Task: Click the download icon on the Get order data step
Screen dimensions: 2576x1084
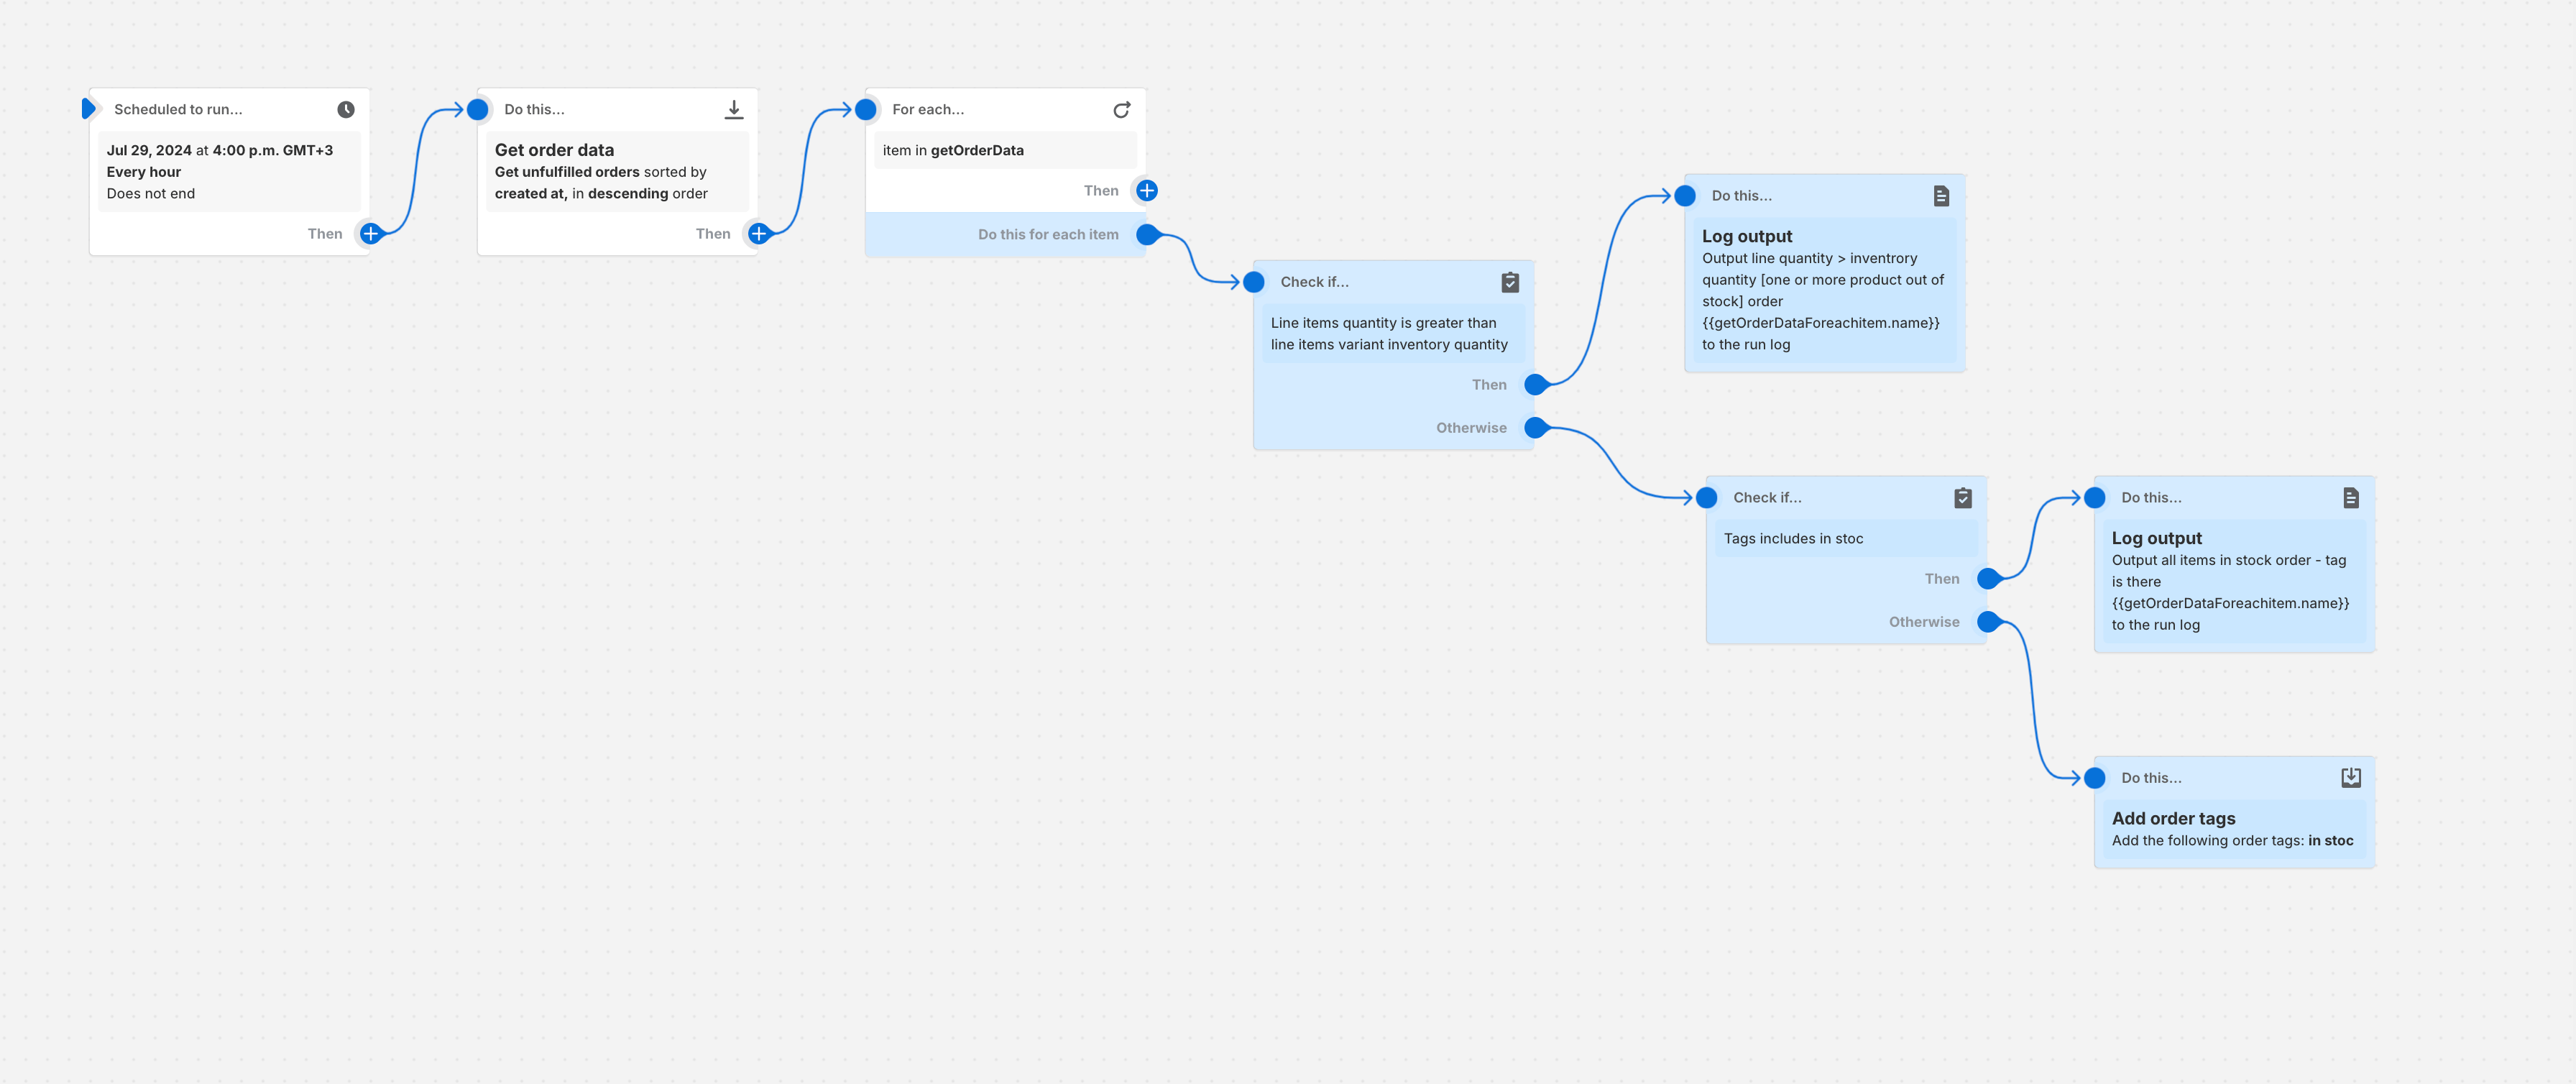Action: coord(734,109)
